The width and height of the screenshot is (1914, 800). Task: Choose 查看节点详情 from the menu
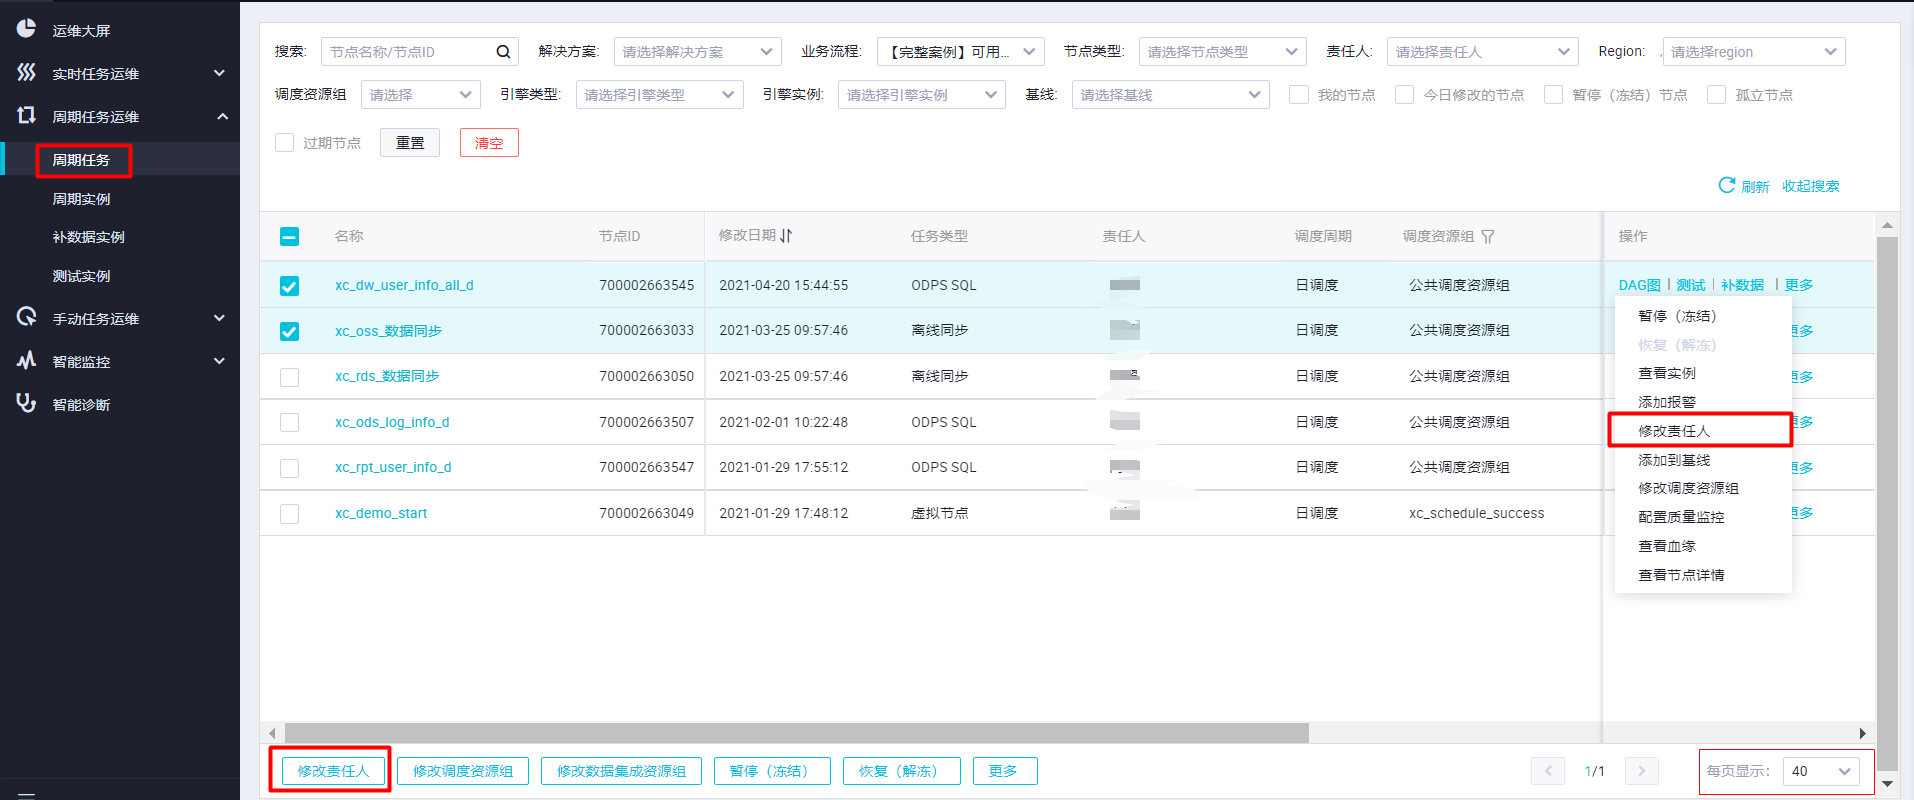pos(1681,575)
